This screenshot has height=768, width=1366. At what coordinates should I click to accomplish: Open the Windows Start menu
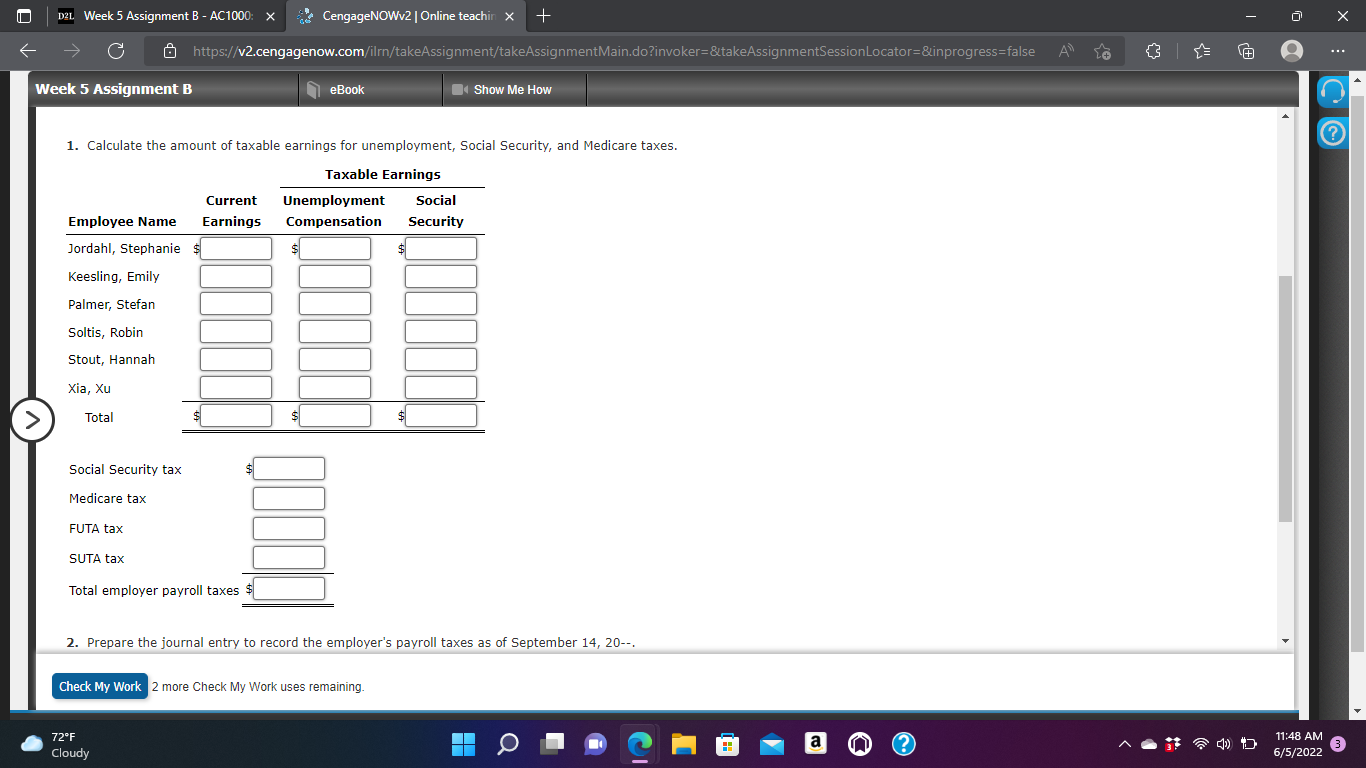(x=463, y=744)
